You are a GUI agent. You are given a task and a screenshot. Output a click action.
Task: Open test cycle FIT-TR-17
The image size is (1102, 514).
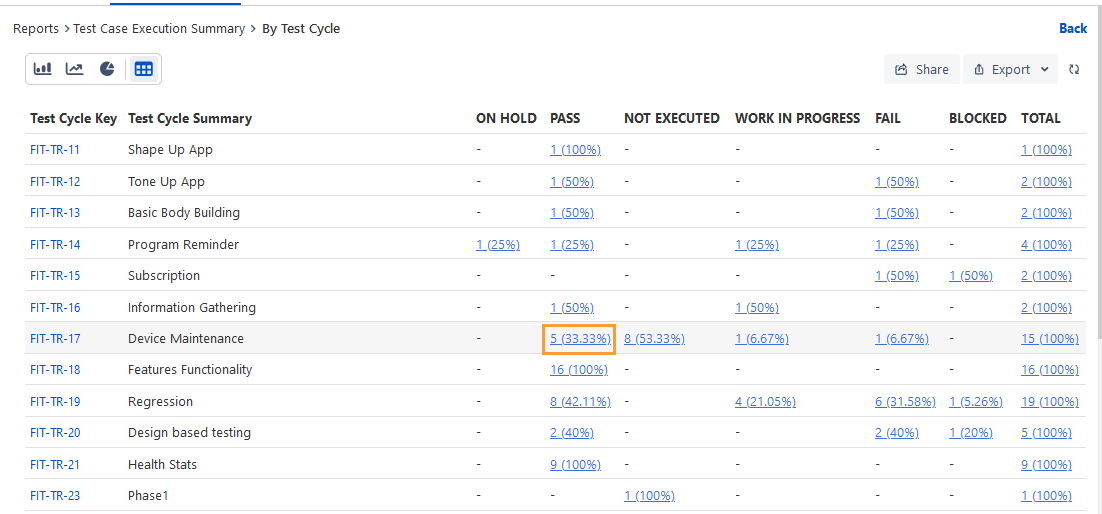pyautogui.click(x=56, y=338)
